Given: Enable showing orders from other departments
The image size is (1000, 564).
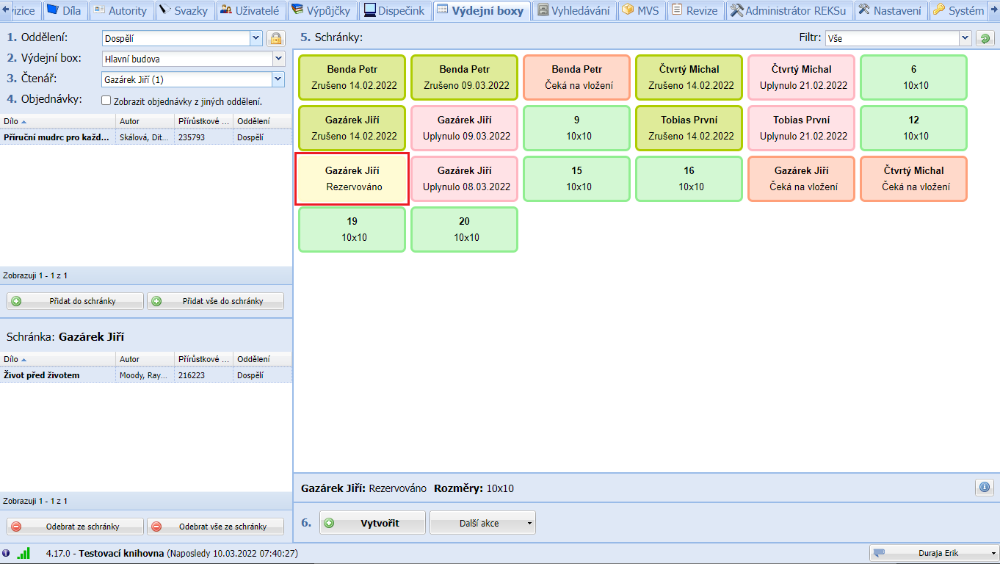Looking at the screenshot, I should click(x=107, y=101).
